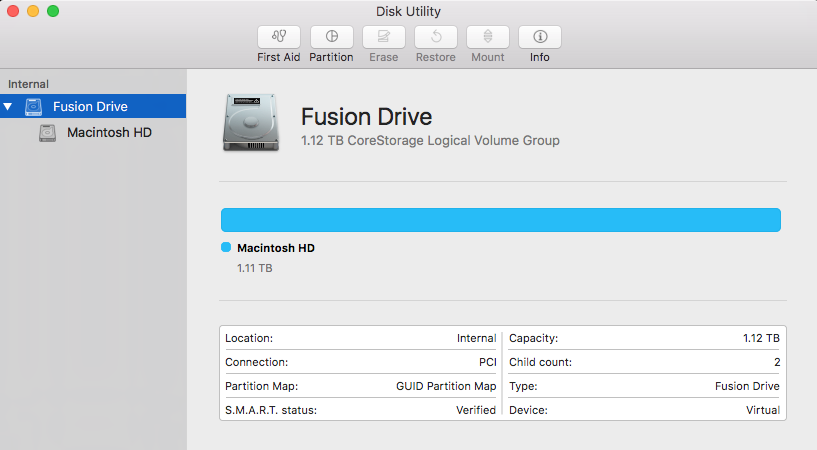The image size is (817, 450).
Task: Click the Connection: label
Action: pos(256,362)
